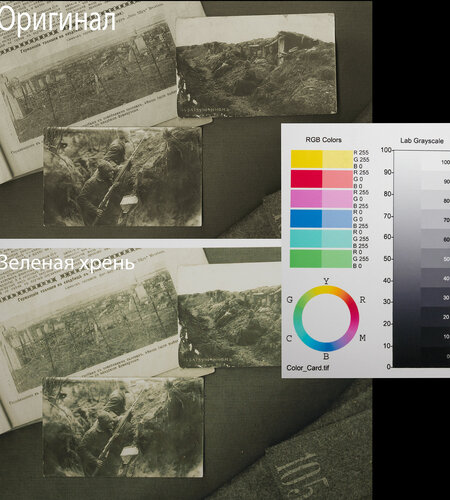Image resolution: width=450 pixels, height=500 pixels.
Task: Click the RGB Colors title
Action: pyautogui.click(x=323, y=140)
